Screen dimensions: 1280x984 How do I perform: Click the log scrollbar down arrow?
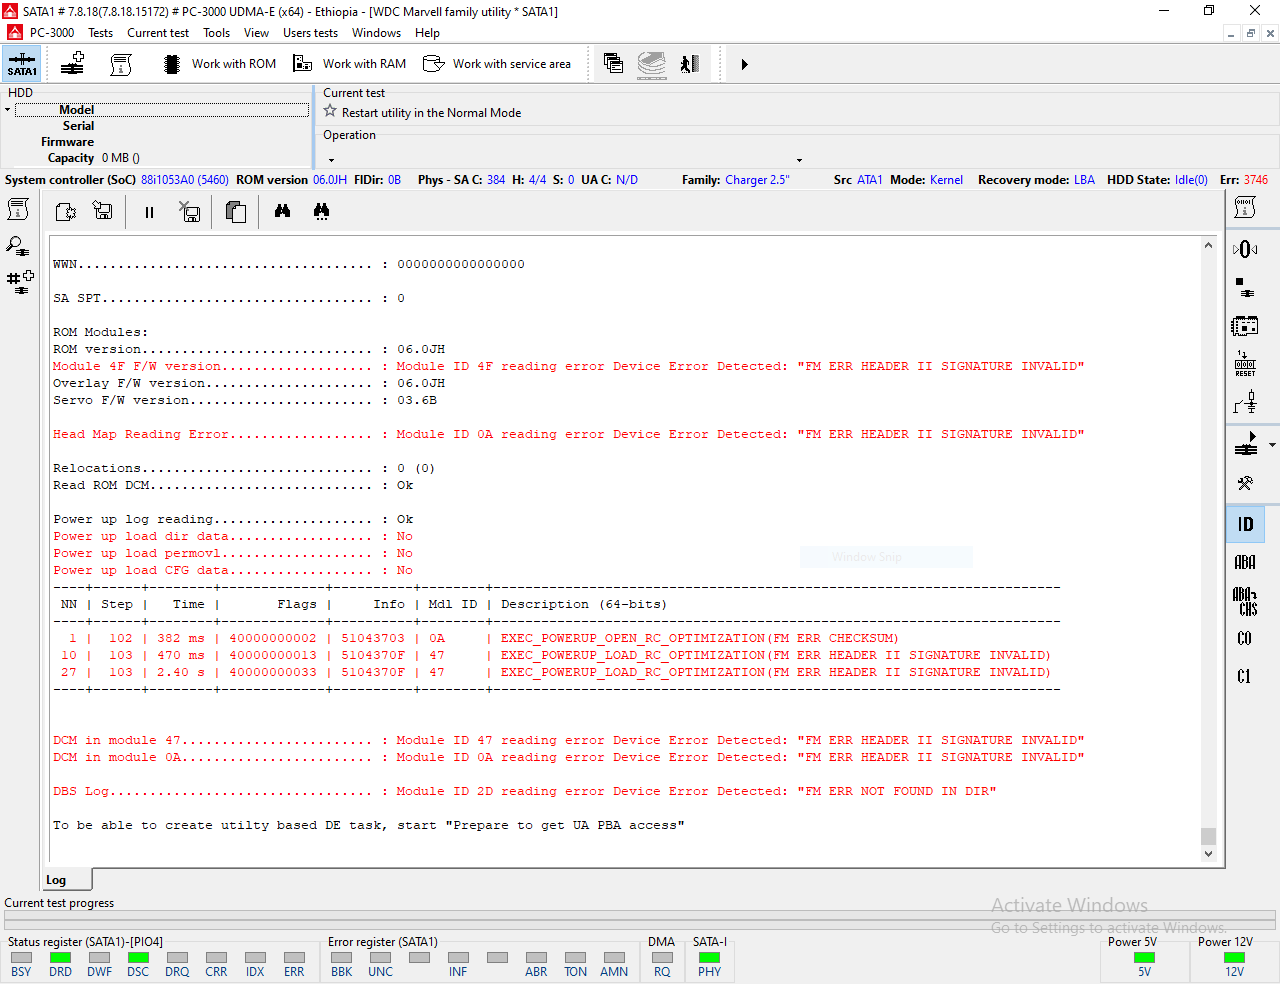point(1208,854)
